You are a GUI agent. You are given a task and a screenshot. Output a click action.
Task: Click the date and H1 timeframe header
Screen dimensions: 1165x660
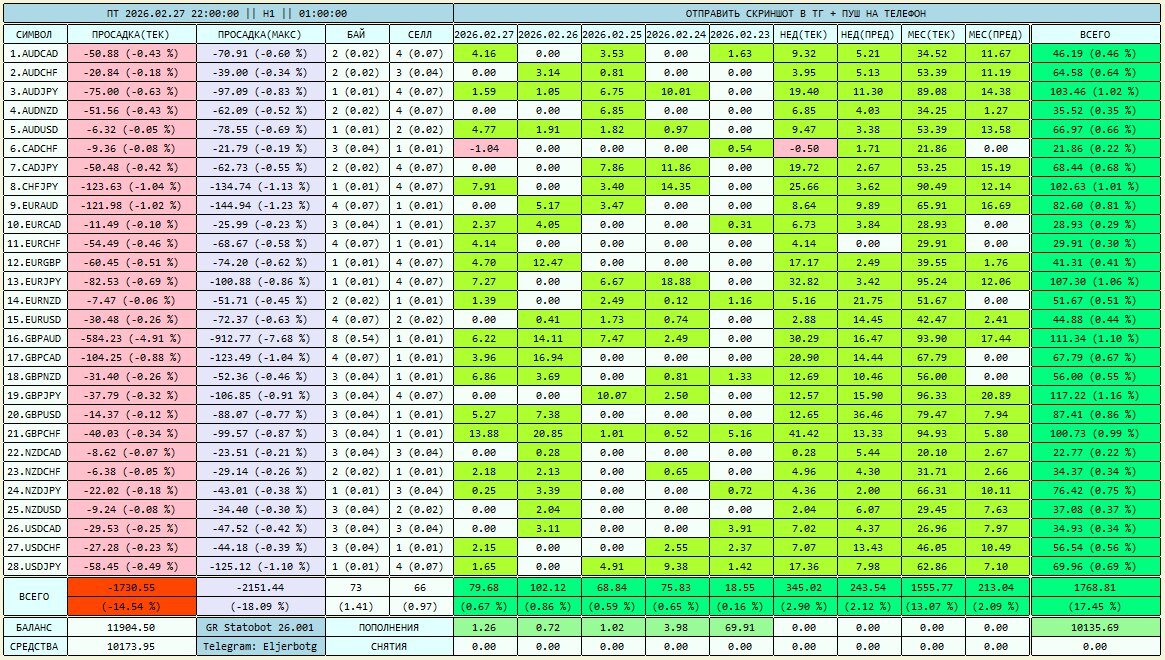coord(228,13)
